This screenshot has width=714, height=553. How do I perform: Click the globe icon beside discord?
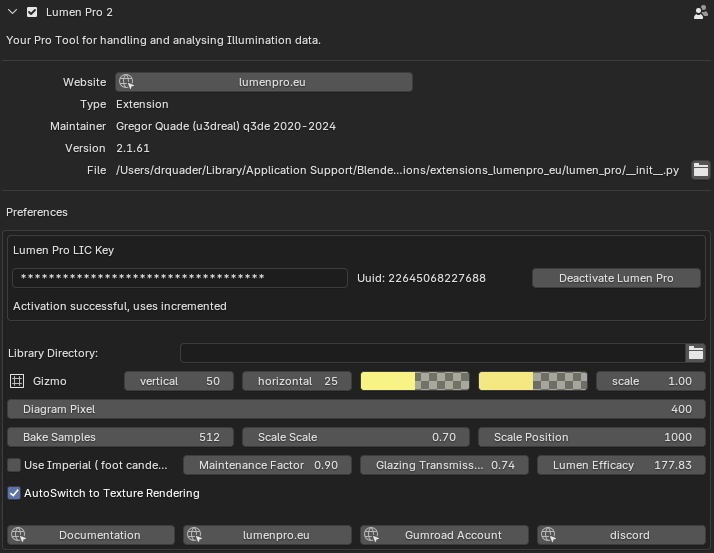[x=548, y=535]
